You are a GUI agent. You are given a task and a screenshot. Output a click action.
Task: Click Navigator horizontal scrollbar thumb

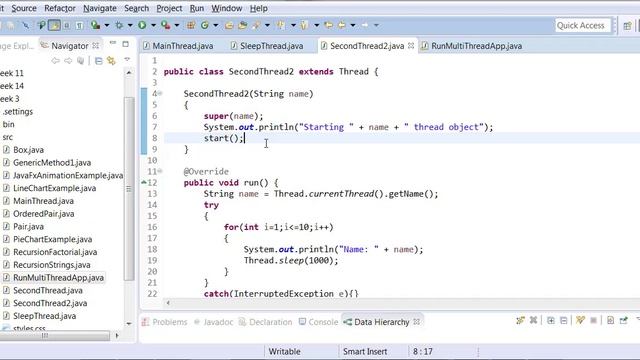[55, 336]
